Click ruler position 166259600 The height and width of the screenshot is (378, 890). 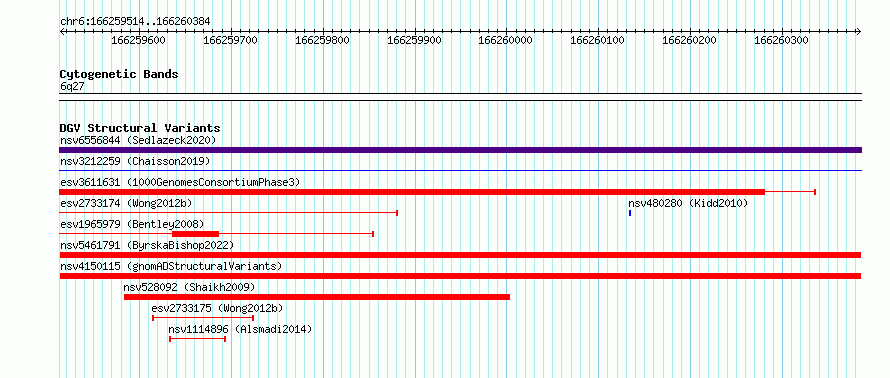(x=138, y=40)
